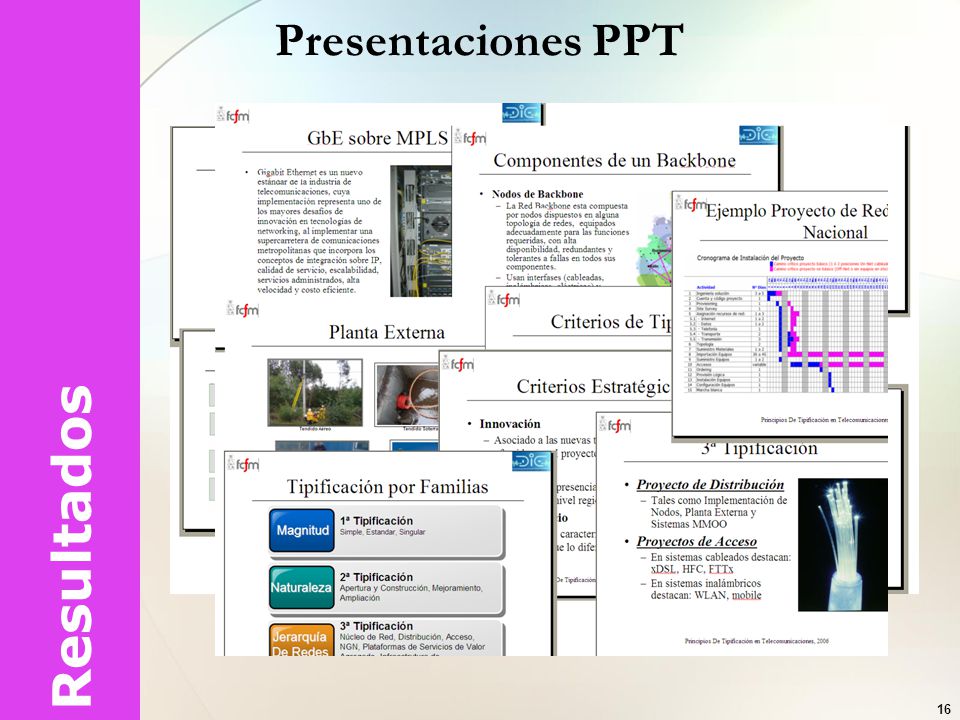Click the Innovación bullet

[x=510, y=424]
